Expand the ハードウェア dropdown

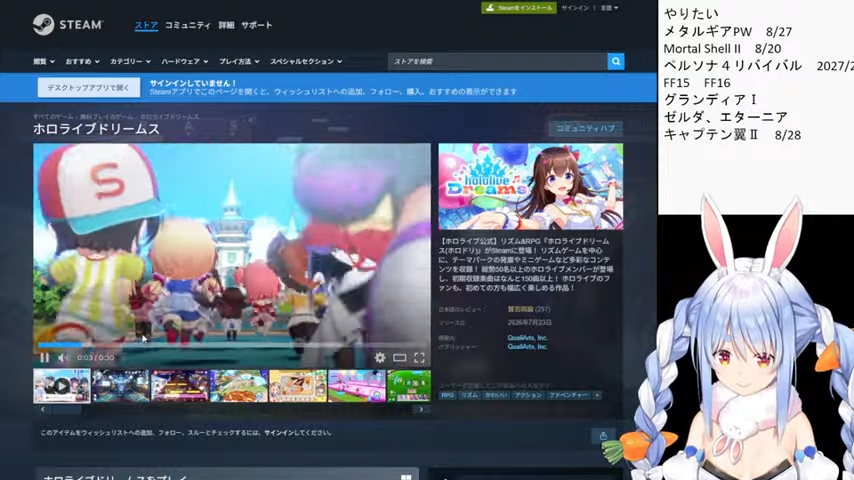(185, 62)
